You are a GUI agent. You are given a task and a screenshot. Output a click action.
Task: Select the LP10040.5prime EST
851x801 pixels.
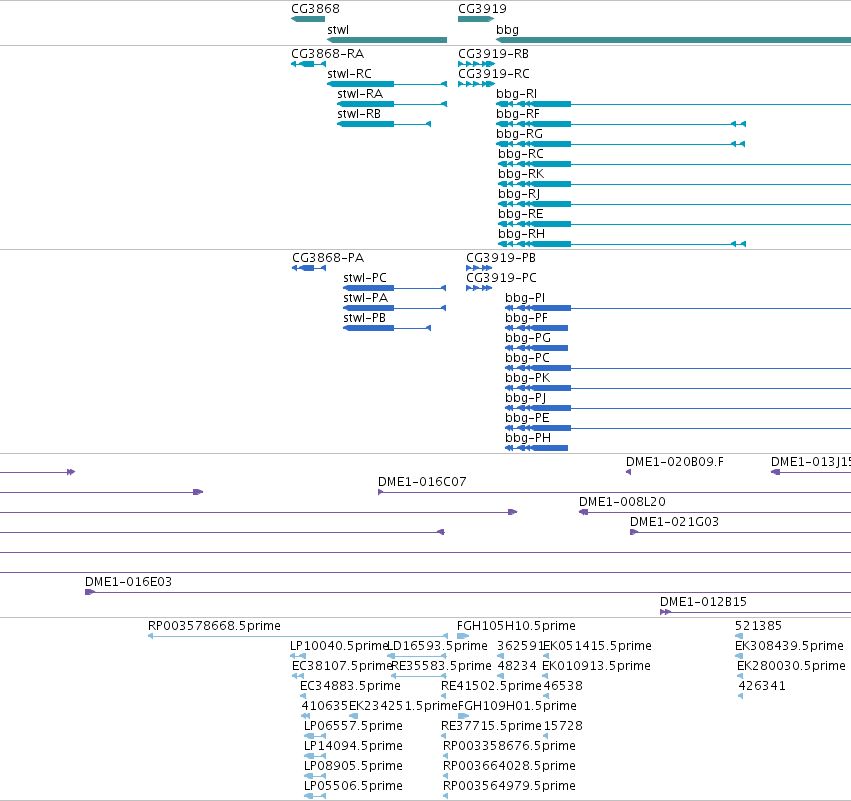pos(298,656)
